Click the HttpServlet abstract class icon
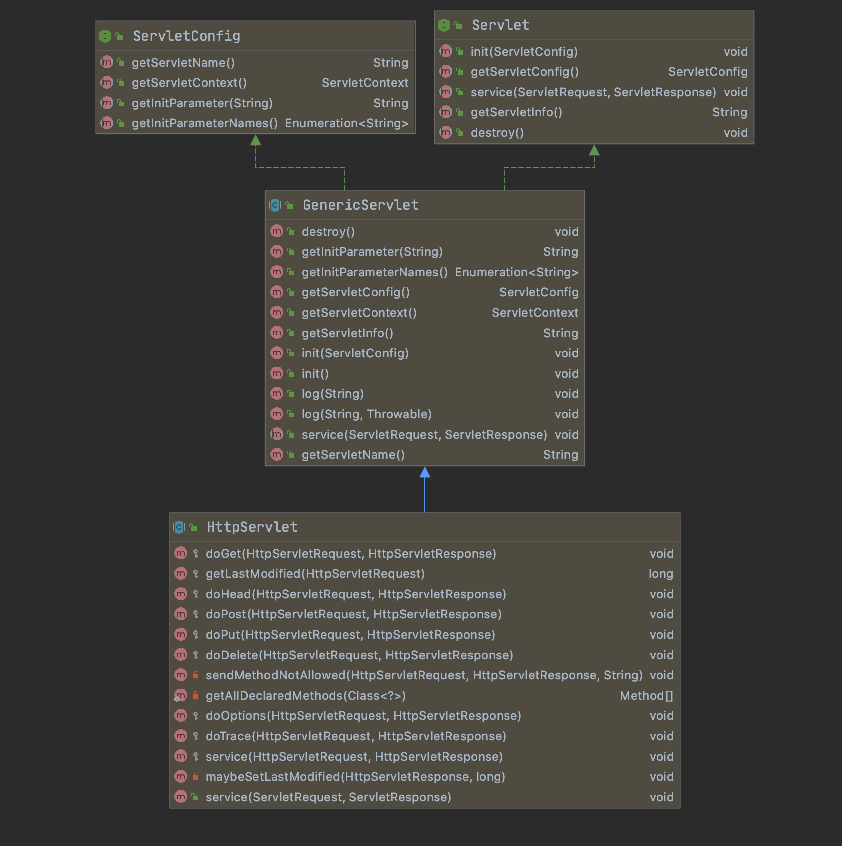Viewport: 842px width, 846px height. tap(179, 527)
